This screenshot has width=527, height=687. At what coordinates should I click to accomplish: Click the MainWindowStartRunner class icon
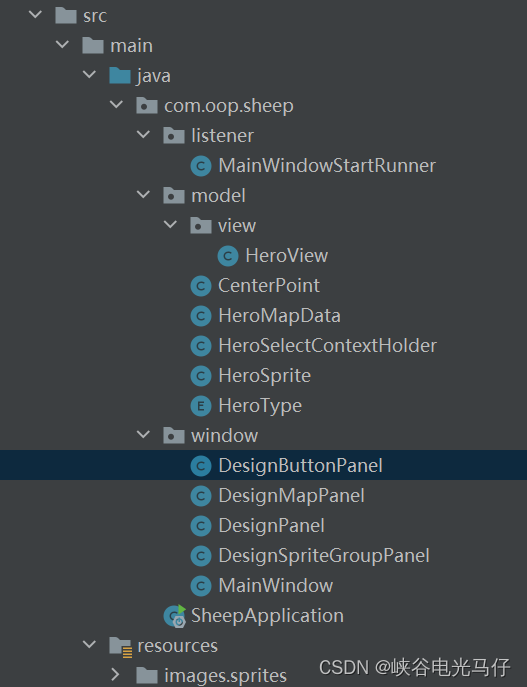tap(201, 166)
